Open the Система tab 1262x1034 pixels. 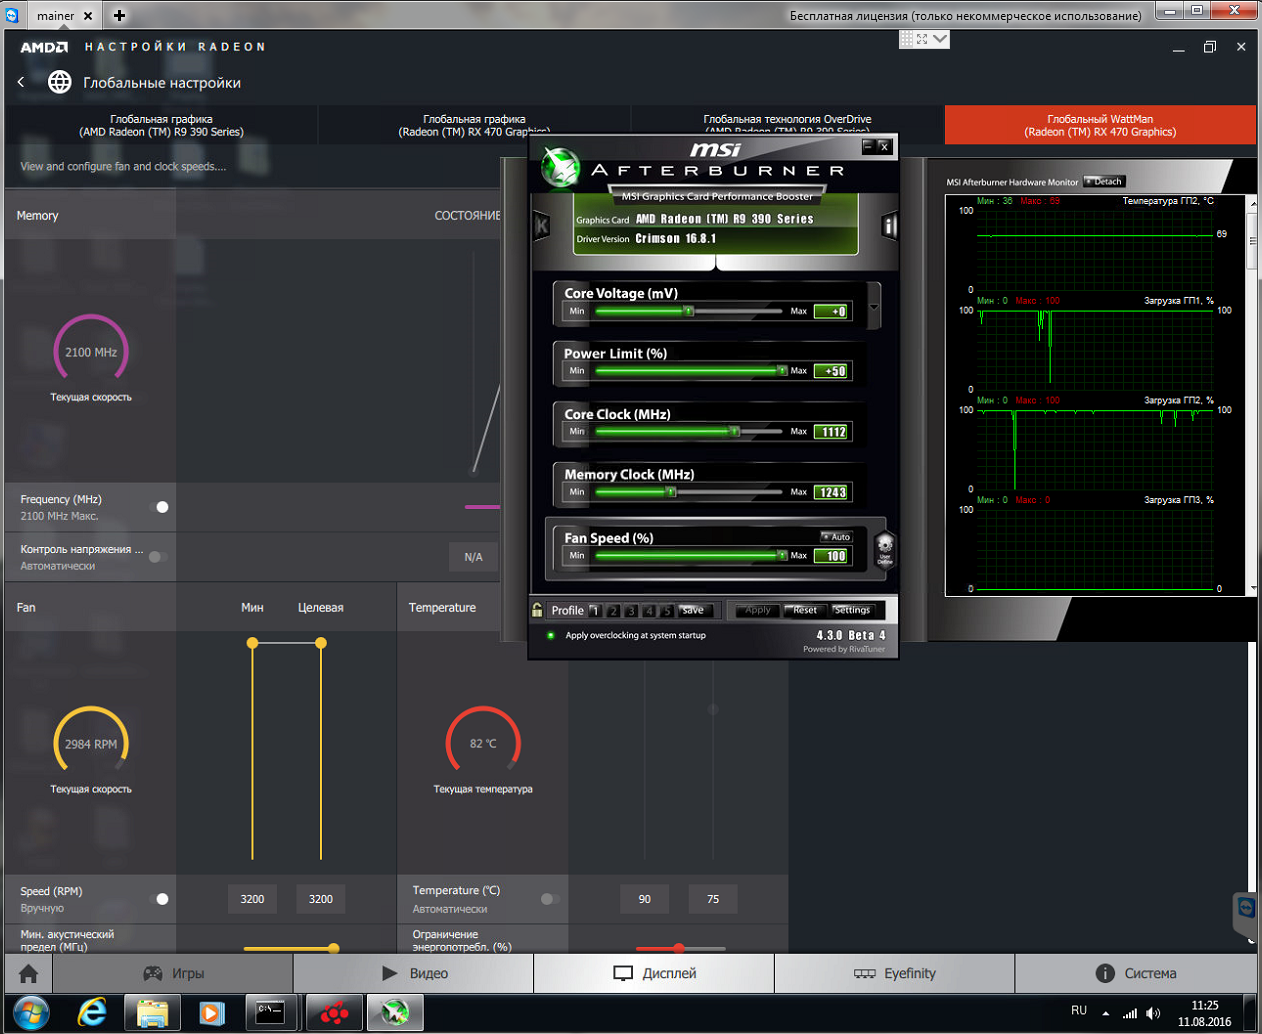(x=1136, y=973)
